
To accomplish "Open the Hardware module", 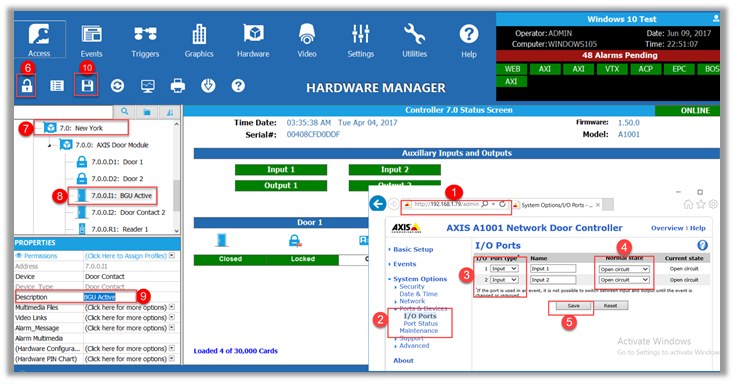I will pyautogui.click(x=253, y=40).
